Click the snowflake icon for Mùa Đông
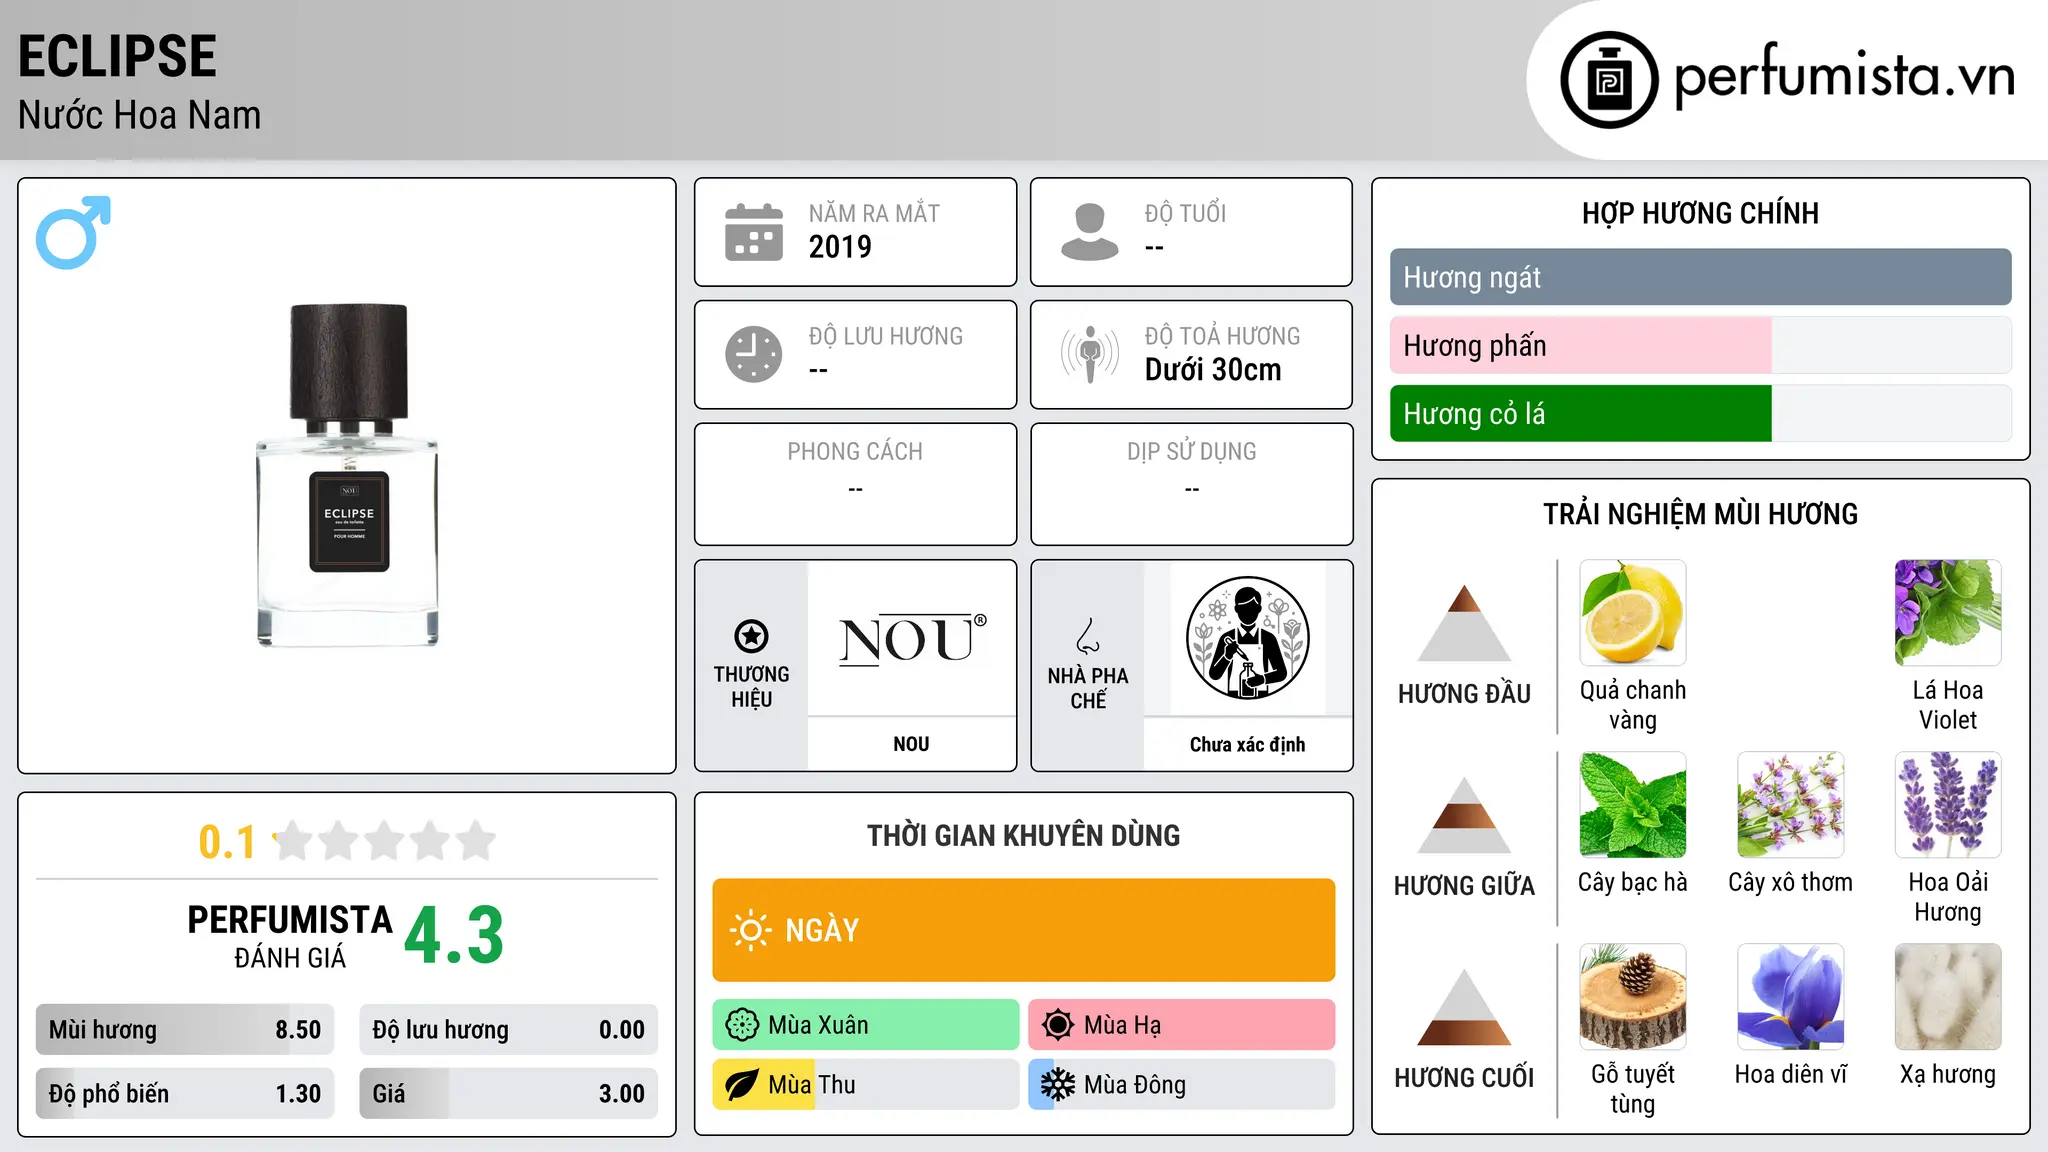 (x=1058, y=1085)
